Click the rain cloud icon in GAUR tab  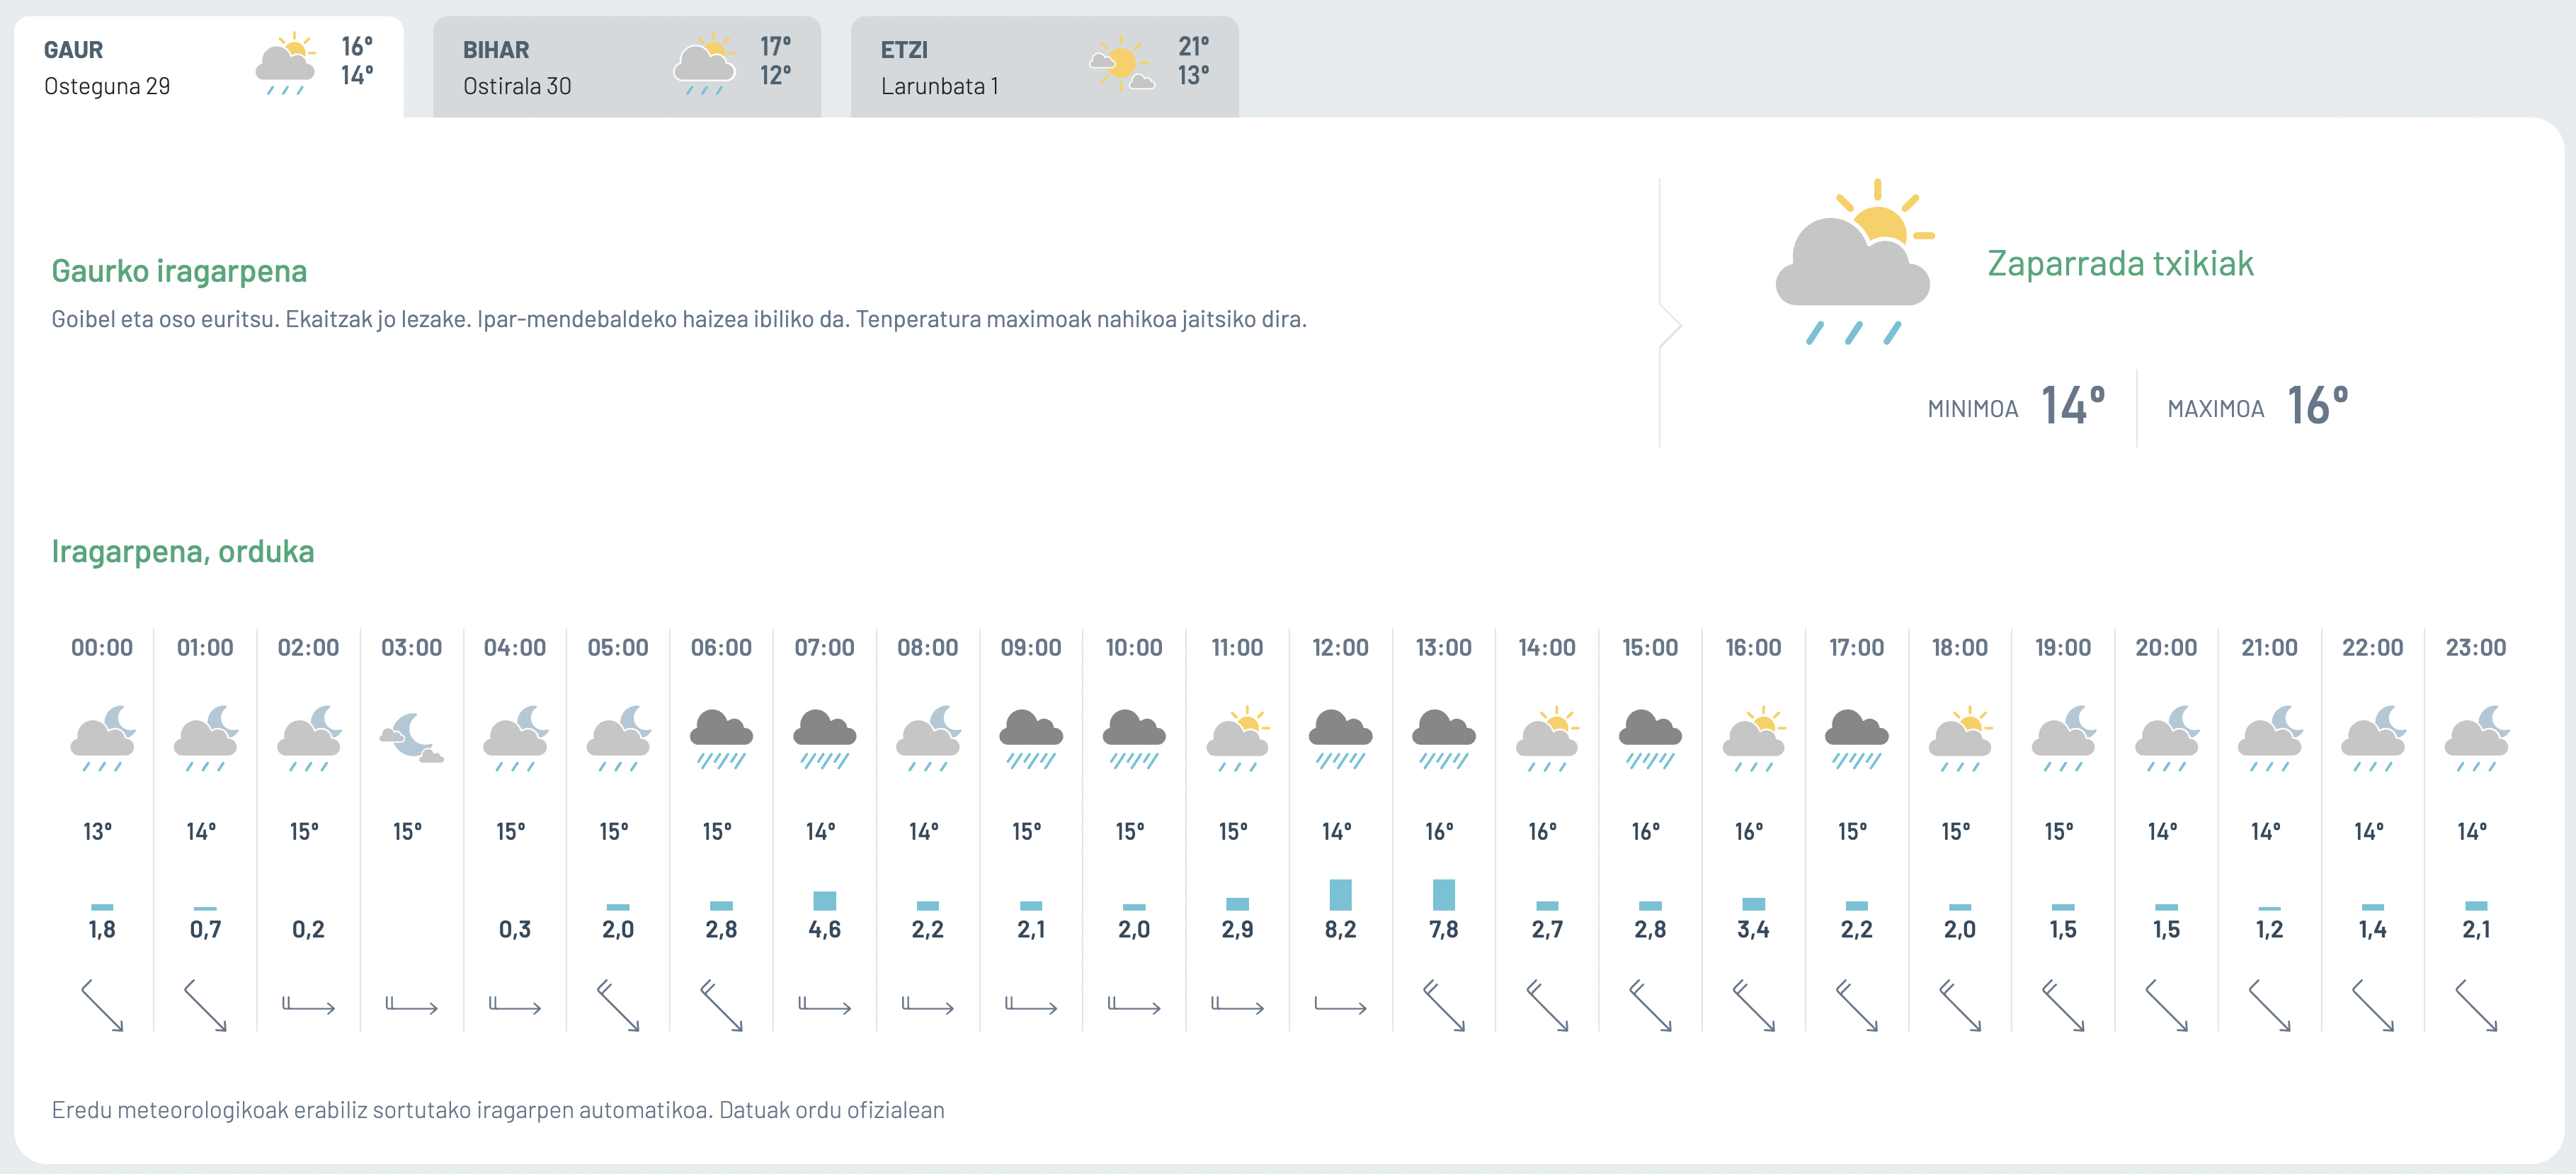point(286,64)
